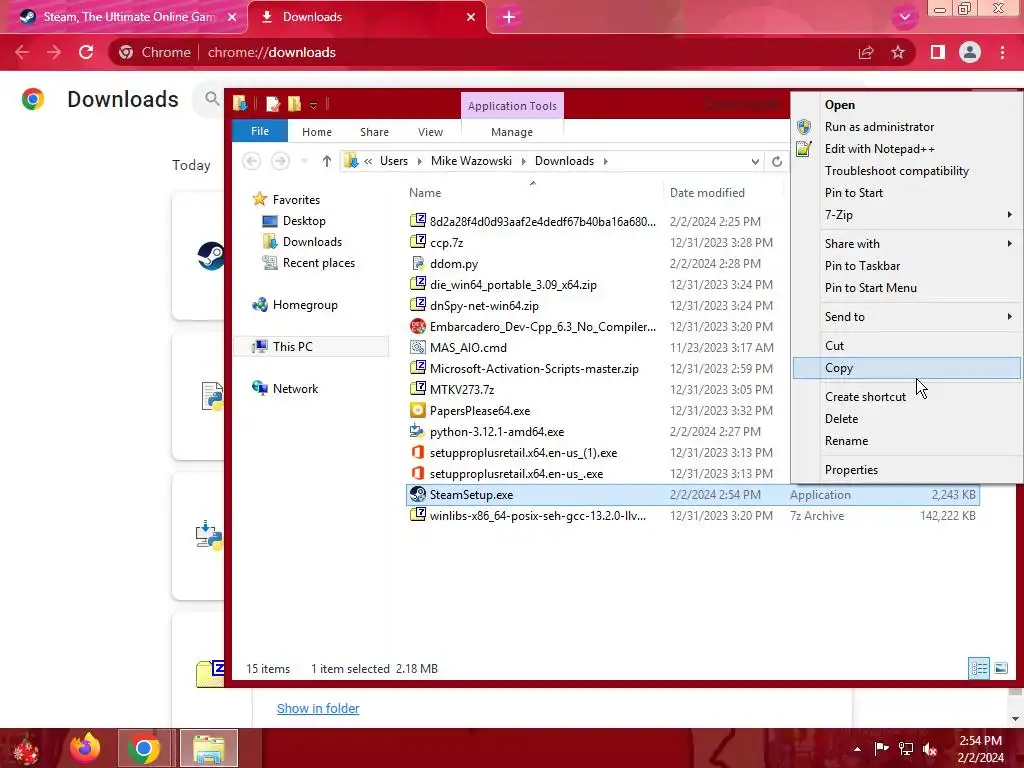Open the Share ribbon tab

(374, 132)
